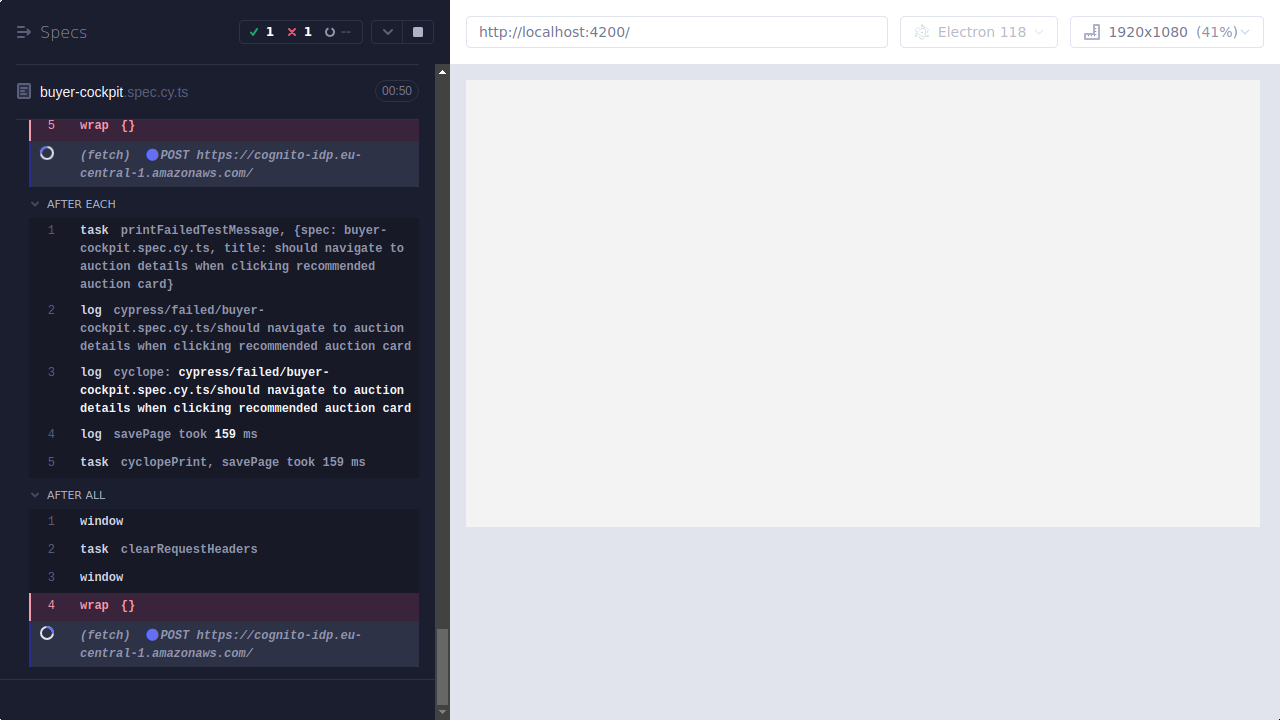1280x720 pixels.
Task: Click the app preview viewport area
Action: point(863,303)
